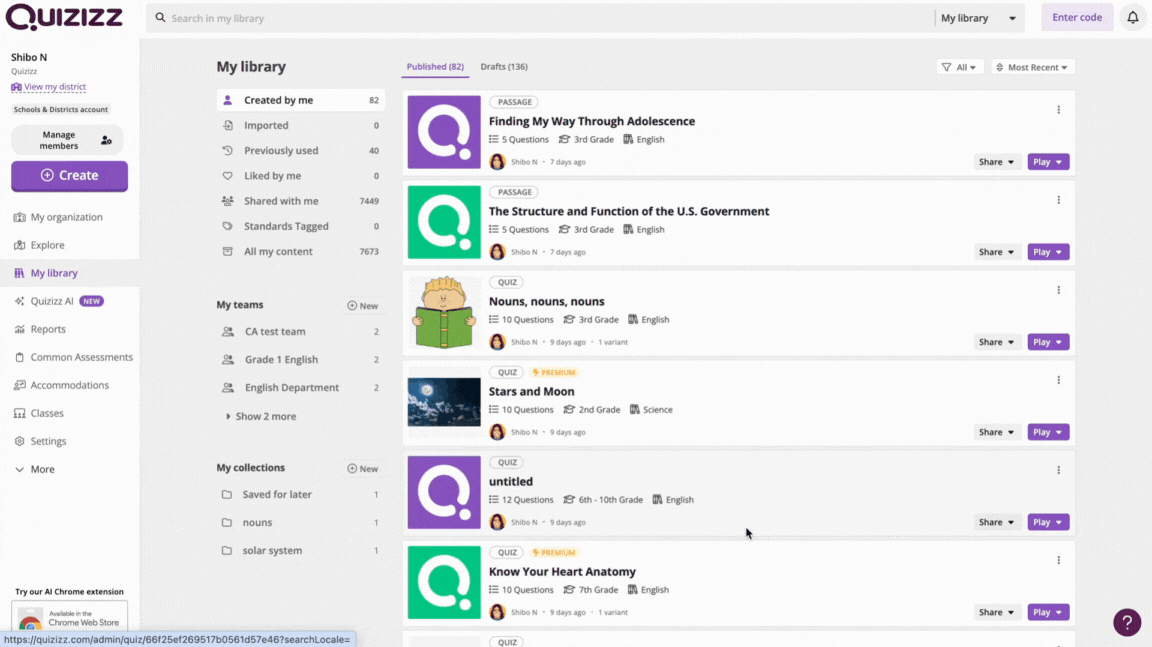Click View my district link
Screen dimensions: 1152x647
[x=48, y=87]
